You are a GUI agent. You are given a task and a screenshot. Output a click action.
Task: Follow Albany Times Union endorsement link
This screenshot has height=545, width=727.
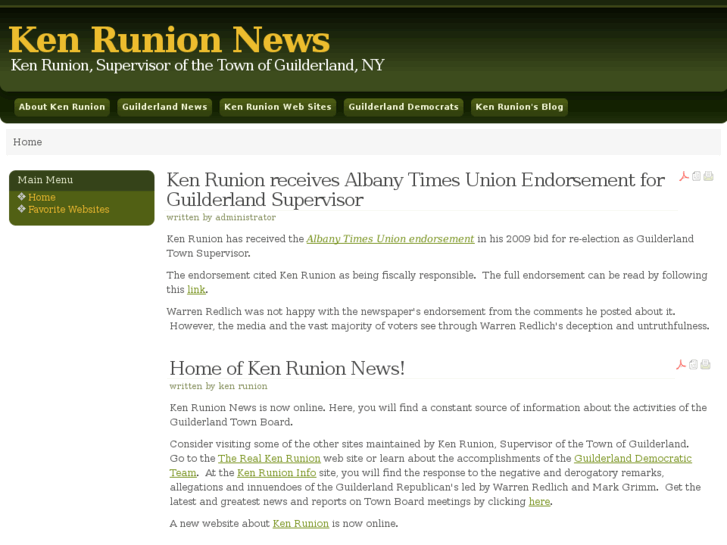[390, 239]
